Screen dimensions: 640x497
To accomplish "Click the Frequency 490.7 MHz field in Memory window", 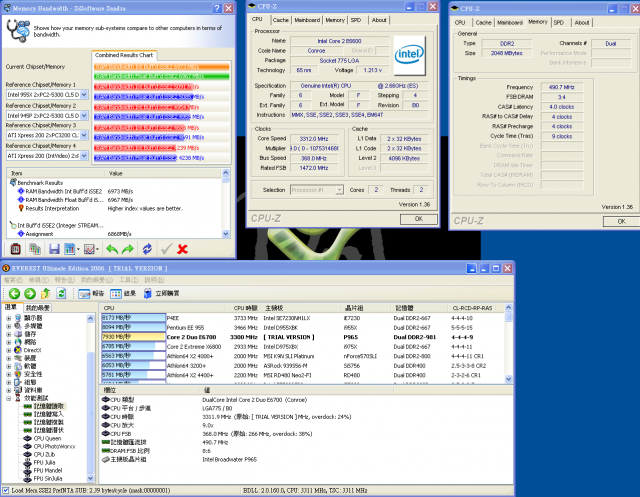I will 562,87.
